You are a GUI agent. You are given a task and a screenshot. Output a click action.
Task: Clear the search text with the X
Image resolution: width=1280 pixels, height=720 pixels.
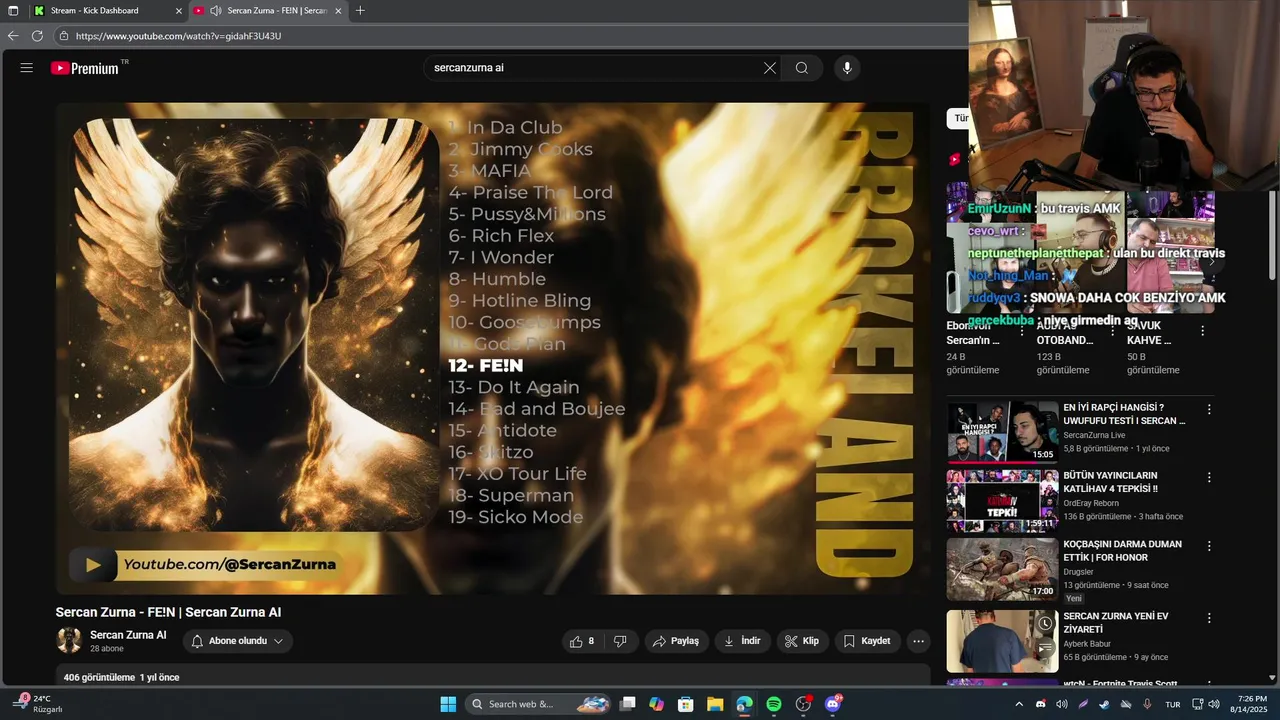770,68
